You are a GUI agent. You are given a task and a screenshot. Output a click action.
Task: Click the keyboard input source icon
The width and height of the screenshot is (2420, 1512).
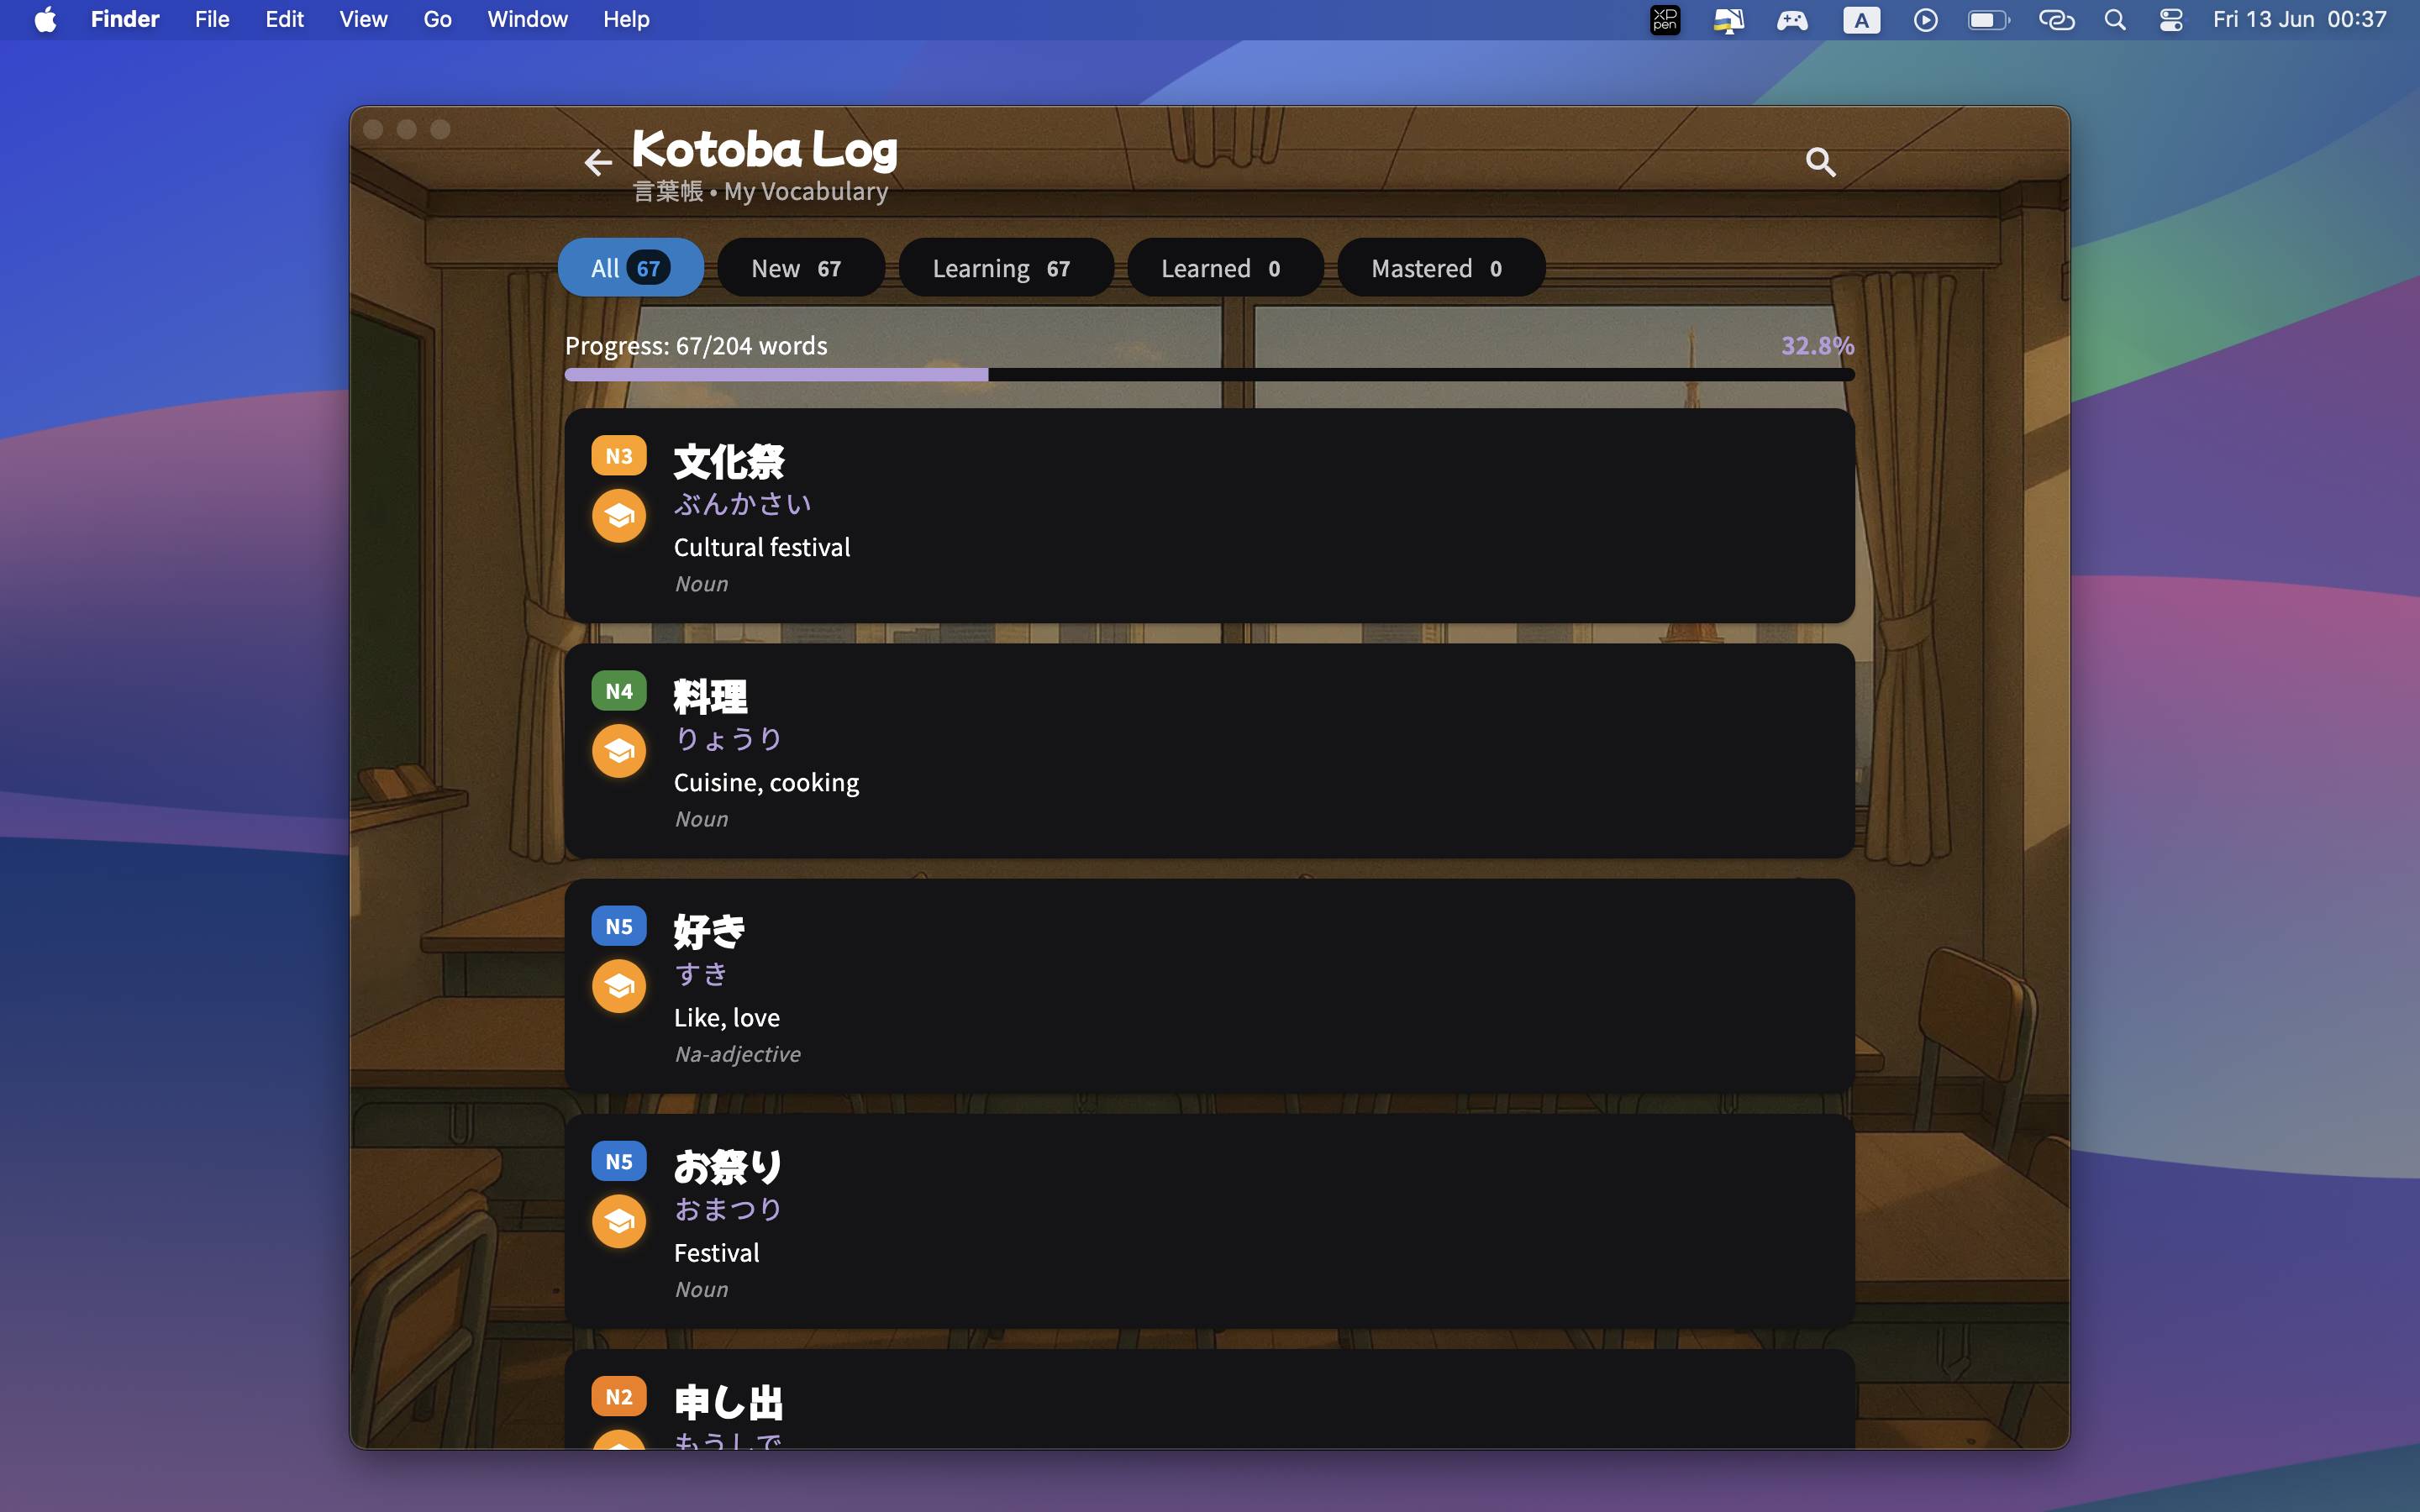pos(1861,19)
